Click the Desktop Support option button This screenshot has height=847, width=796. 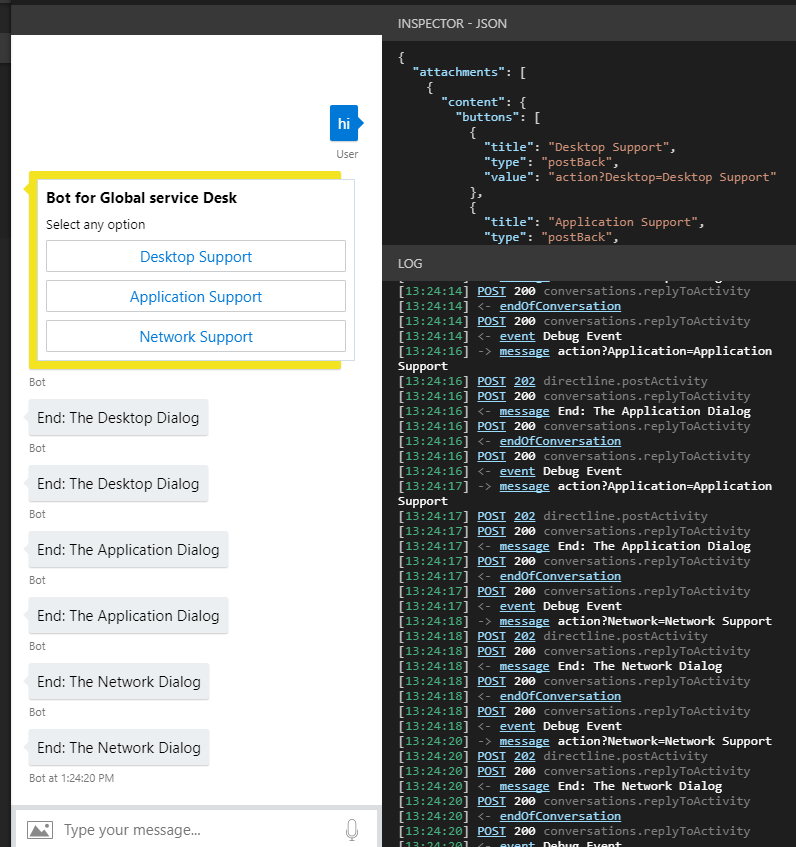tap(195, 256)
